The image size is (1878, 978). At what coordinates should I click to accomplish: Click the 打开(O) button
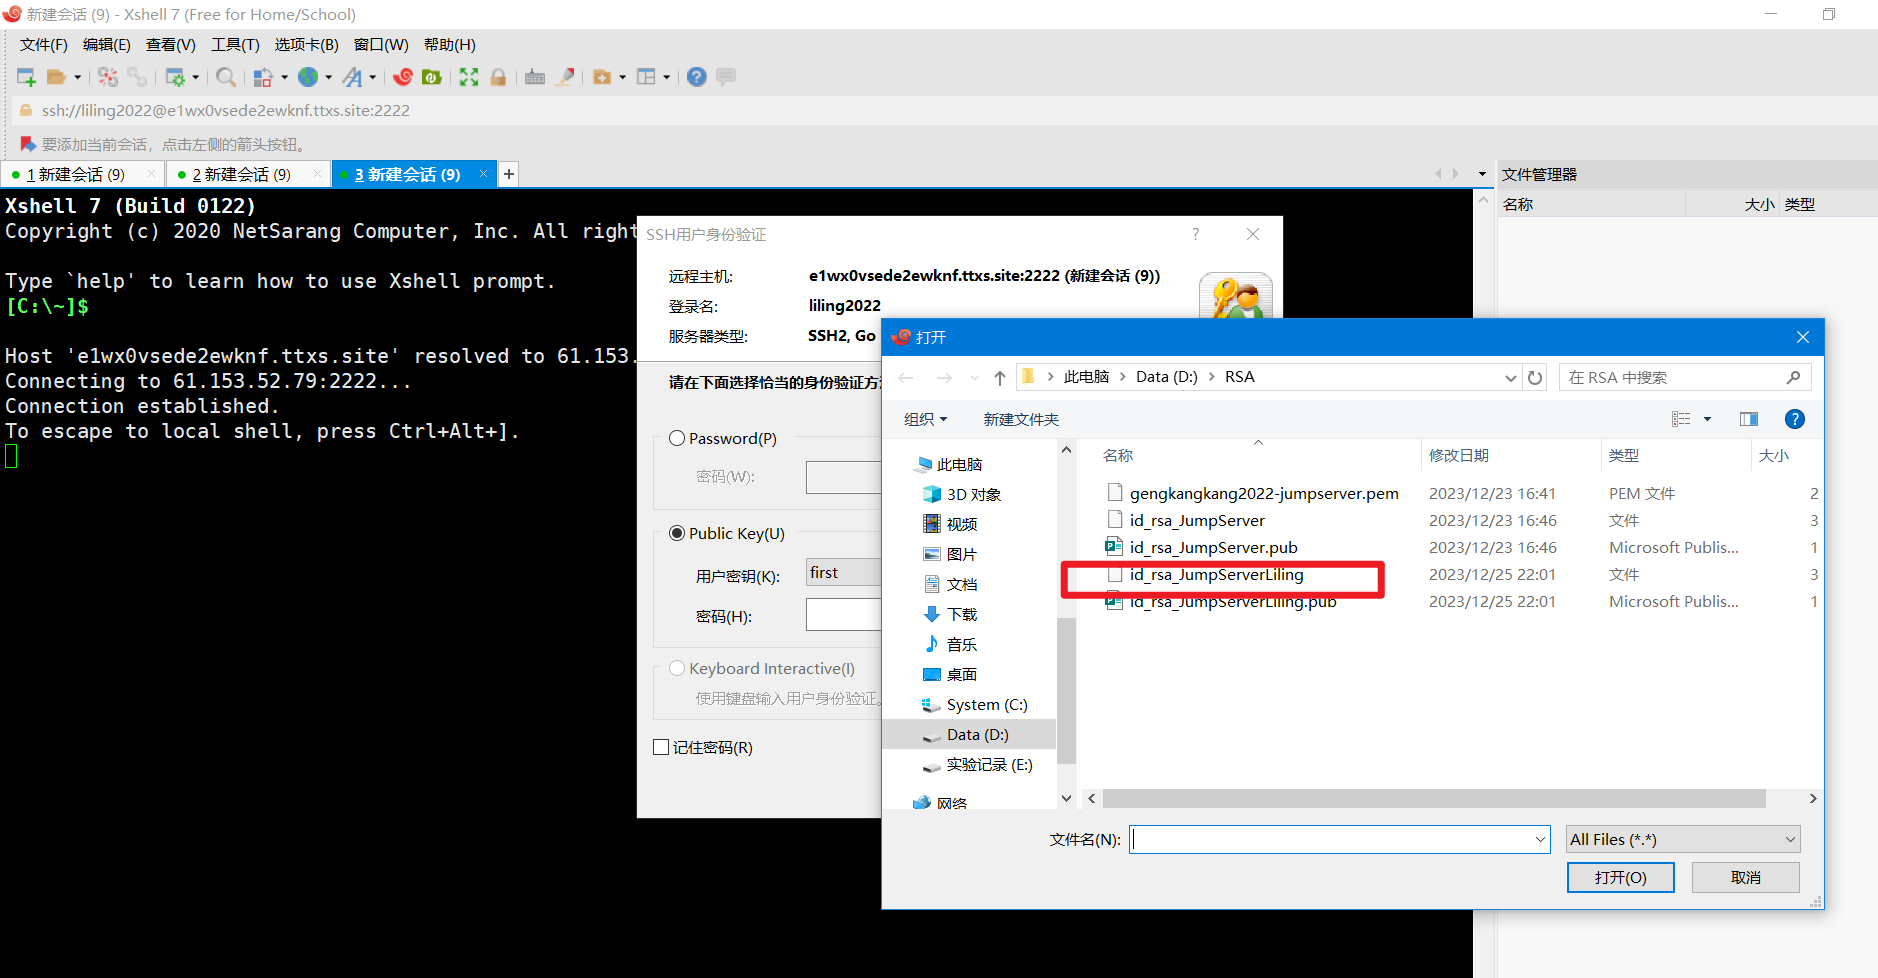1620,877
